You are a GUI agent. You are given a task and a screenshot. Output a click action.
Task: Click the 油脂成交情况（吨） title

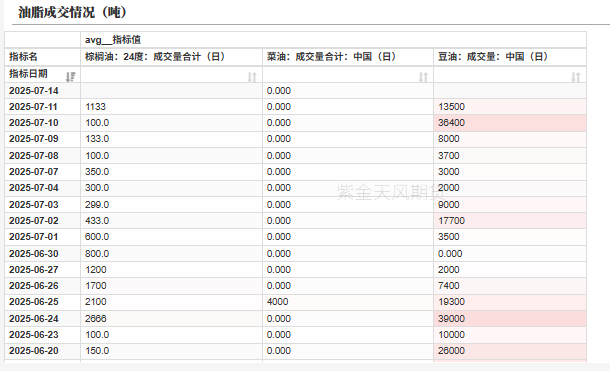72,12
